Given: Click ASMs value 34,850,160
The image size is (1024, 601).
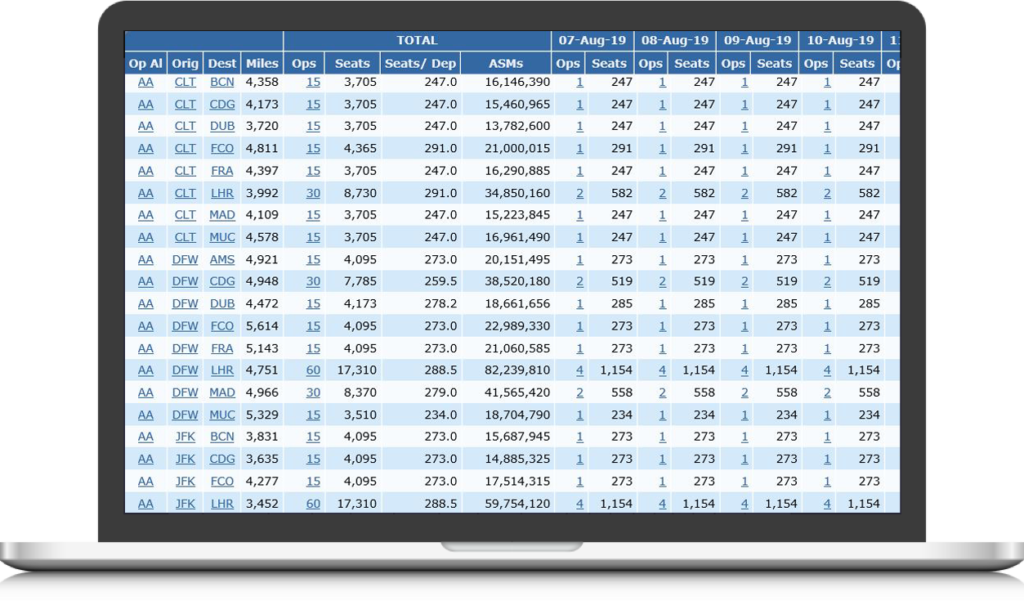Looking at the screenshot, I should click(517, 193).
